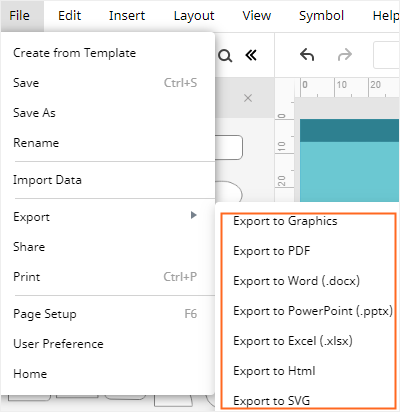Close the panel with the X icon
This screenshot has width=400, height=412.
[x=248, y=98]
